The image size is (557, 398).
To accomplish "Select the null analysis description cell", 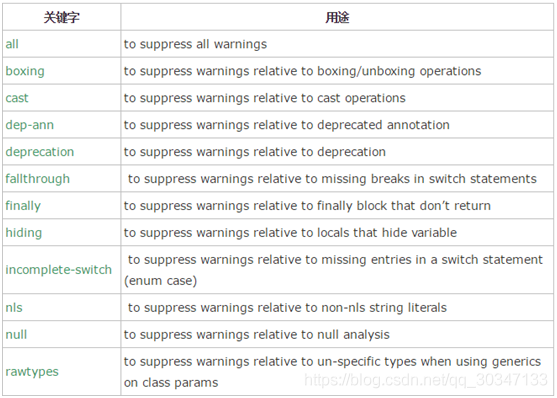I will [337, 335].
